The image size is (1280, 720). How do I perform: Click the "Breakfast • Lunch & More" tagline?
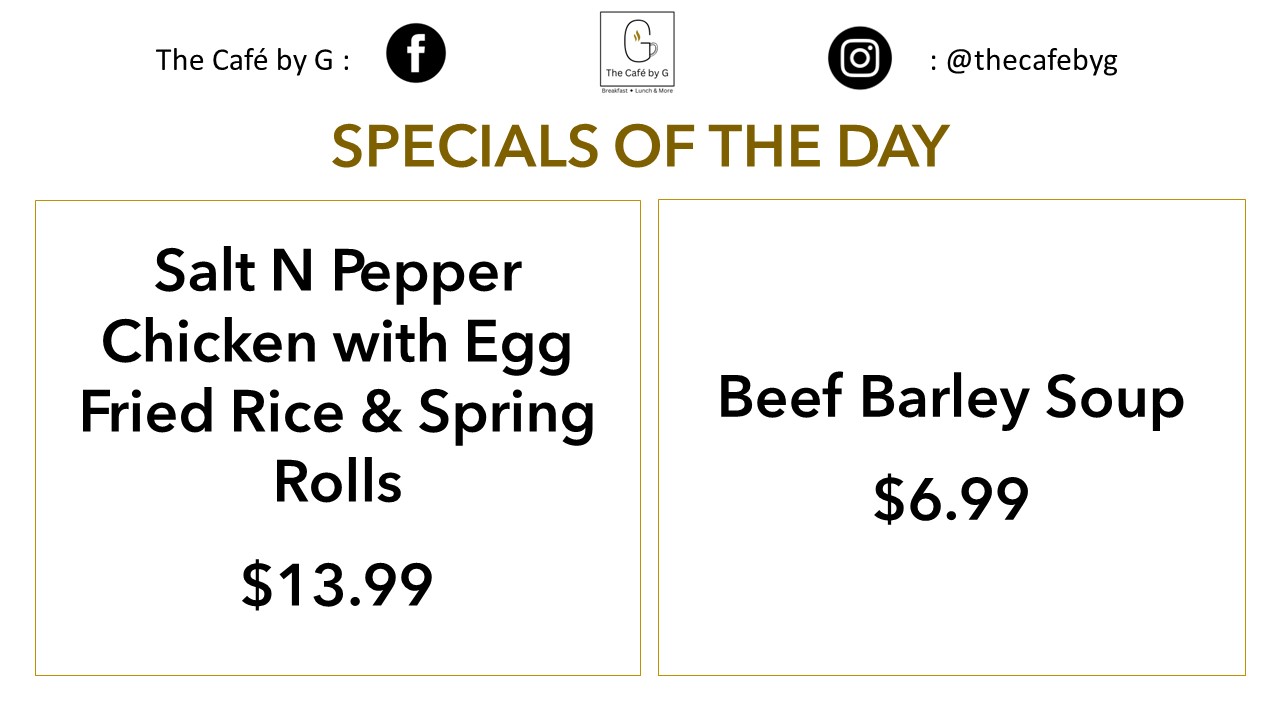[637, 91]
